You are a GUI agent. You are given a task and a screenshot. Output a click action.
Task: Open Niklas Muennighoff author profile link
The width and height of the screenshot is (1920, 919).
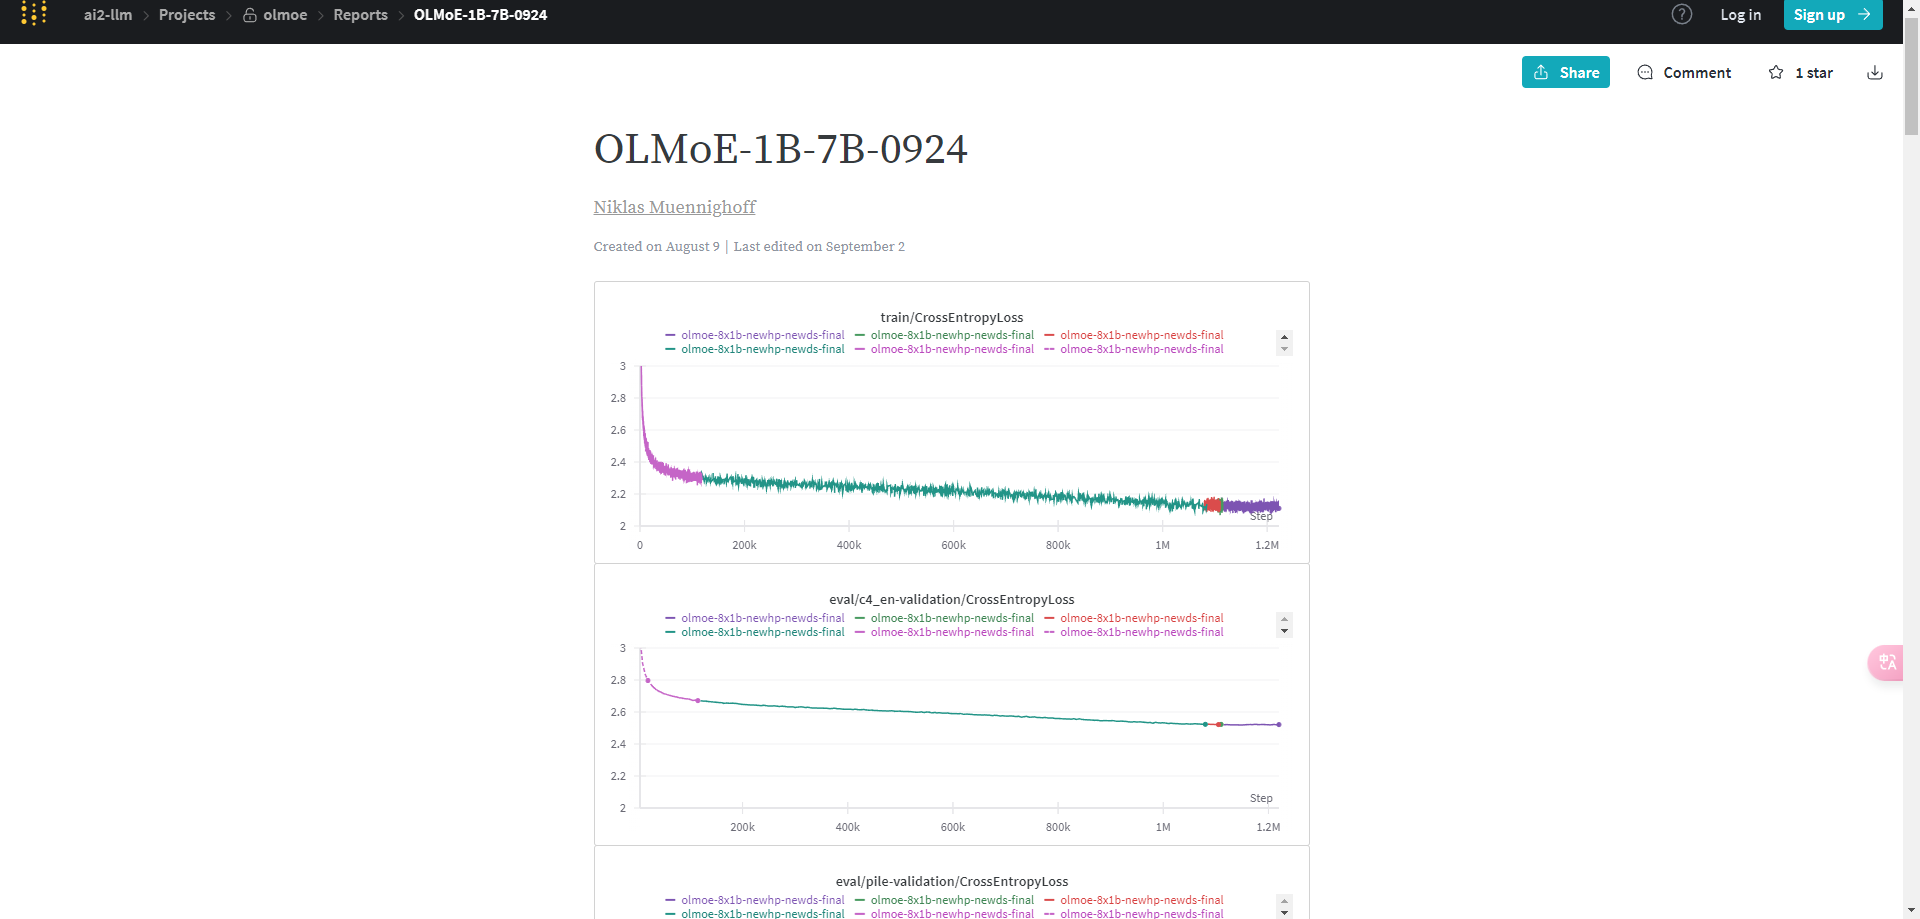674,207
